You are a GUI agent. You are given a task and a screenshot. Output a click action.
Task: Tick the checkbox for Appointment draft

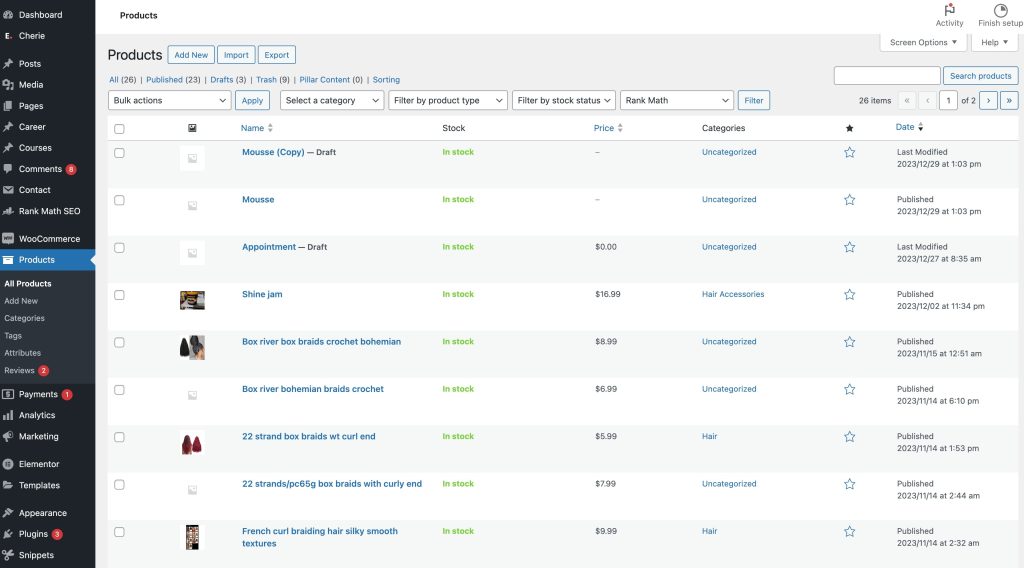pos(120,247)
